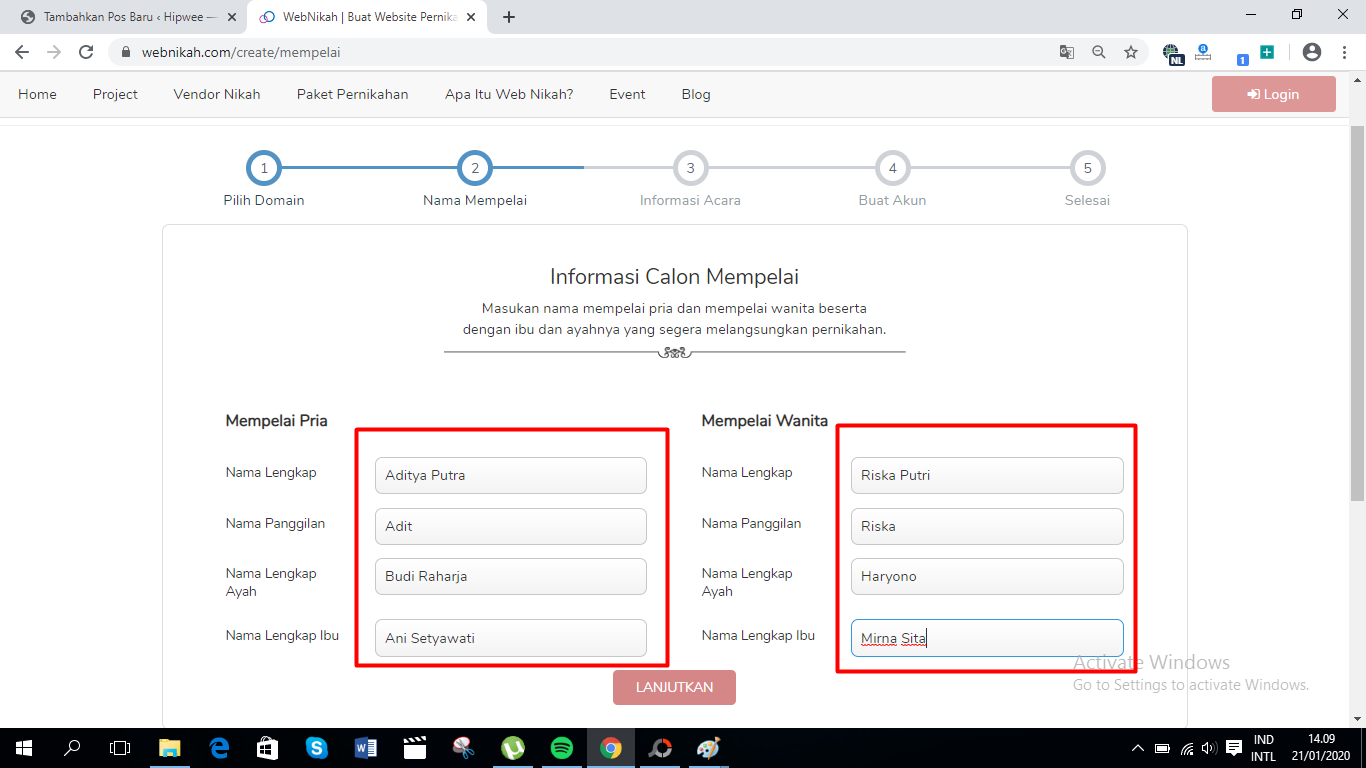Expand hidden icons in the system tray
This screenshot has width=1366, height=768.
point(1138,747)
